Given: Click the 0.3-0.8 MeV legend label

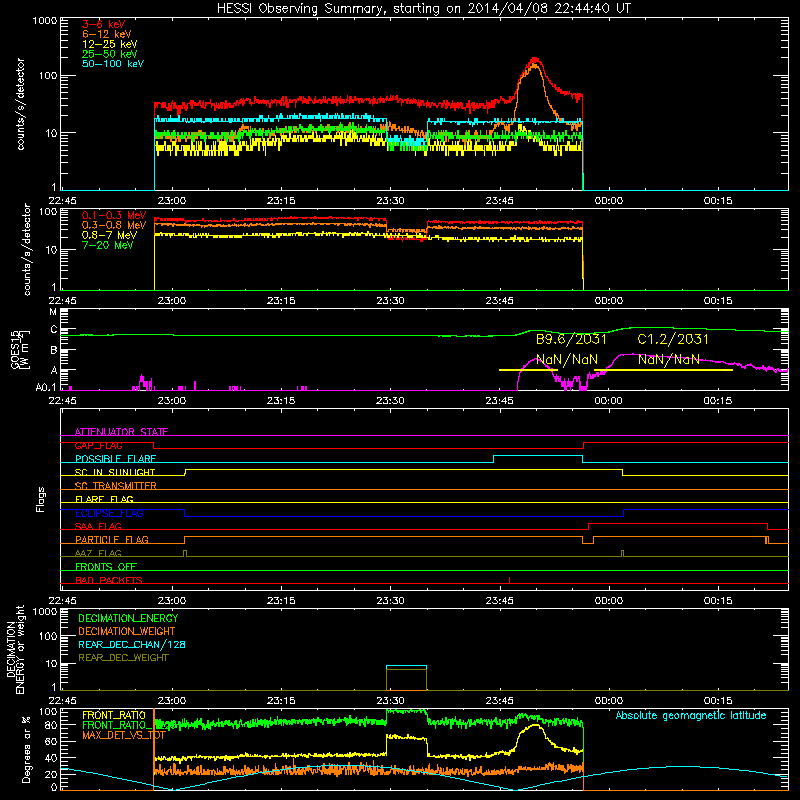Looking at the screenshot, I should [114, 225].
